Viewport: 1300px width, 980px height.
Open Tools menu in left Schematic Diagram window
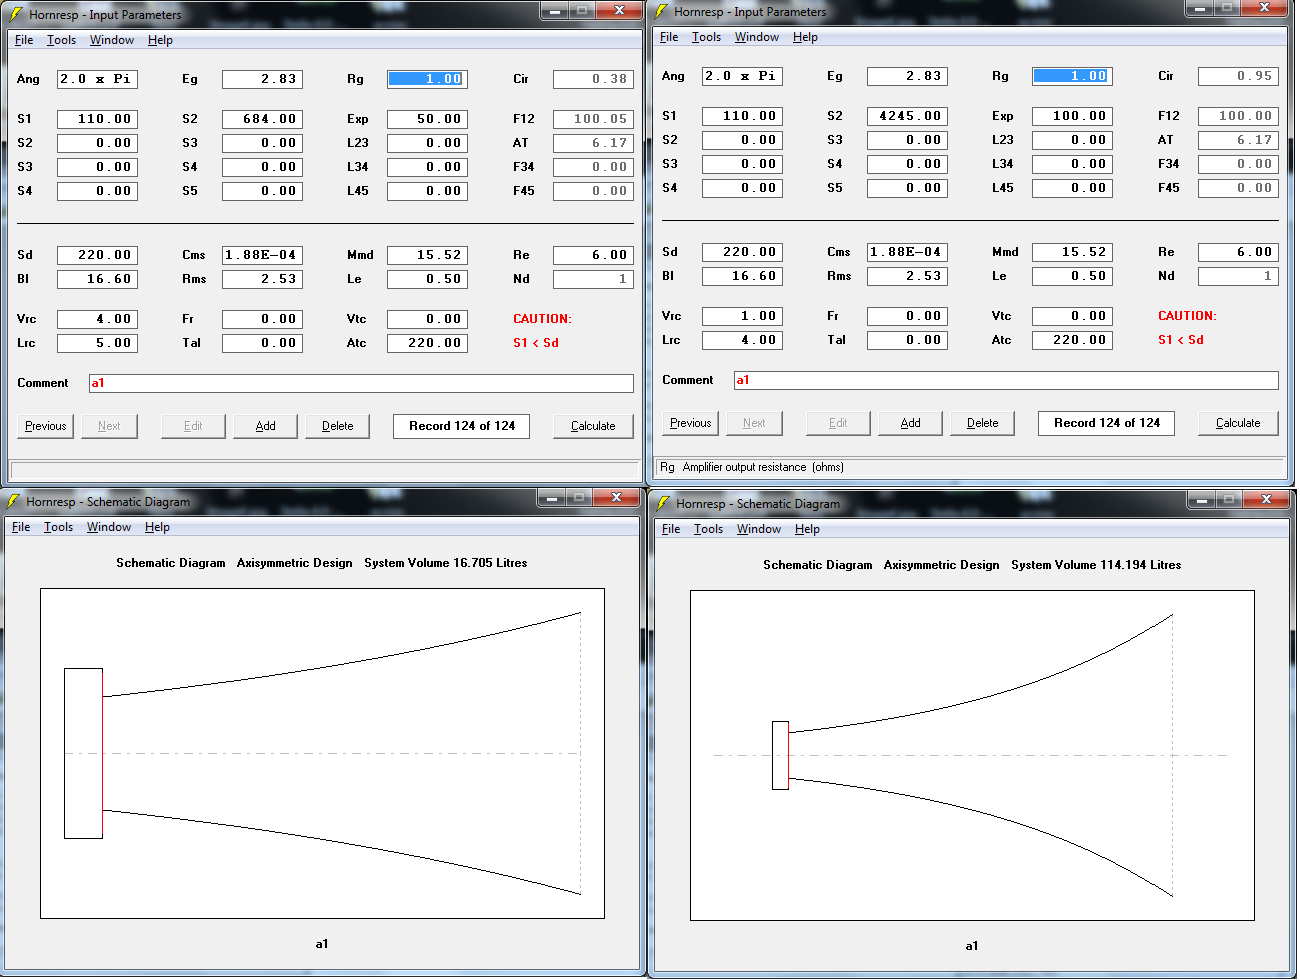coord(58,527)
